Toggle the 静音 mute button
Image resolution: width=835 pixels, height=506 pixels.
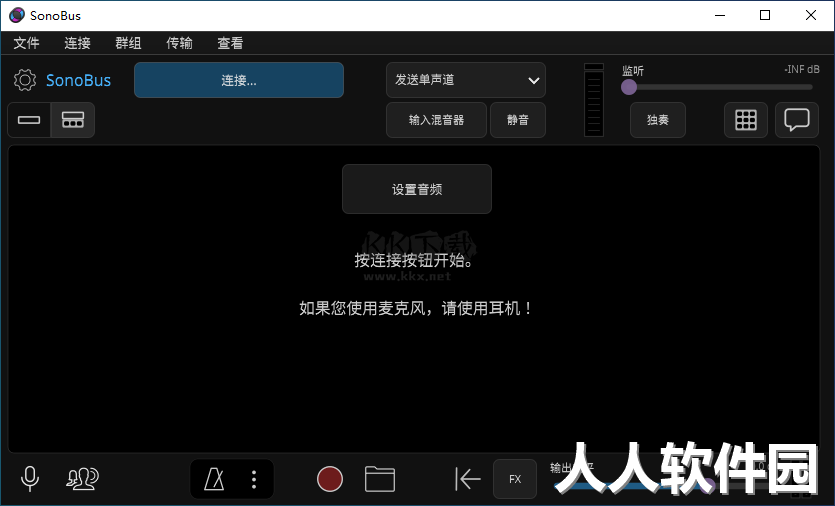click(518, 120)
